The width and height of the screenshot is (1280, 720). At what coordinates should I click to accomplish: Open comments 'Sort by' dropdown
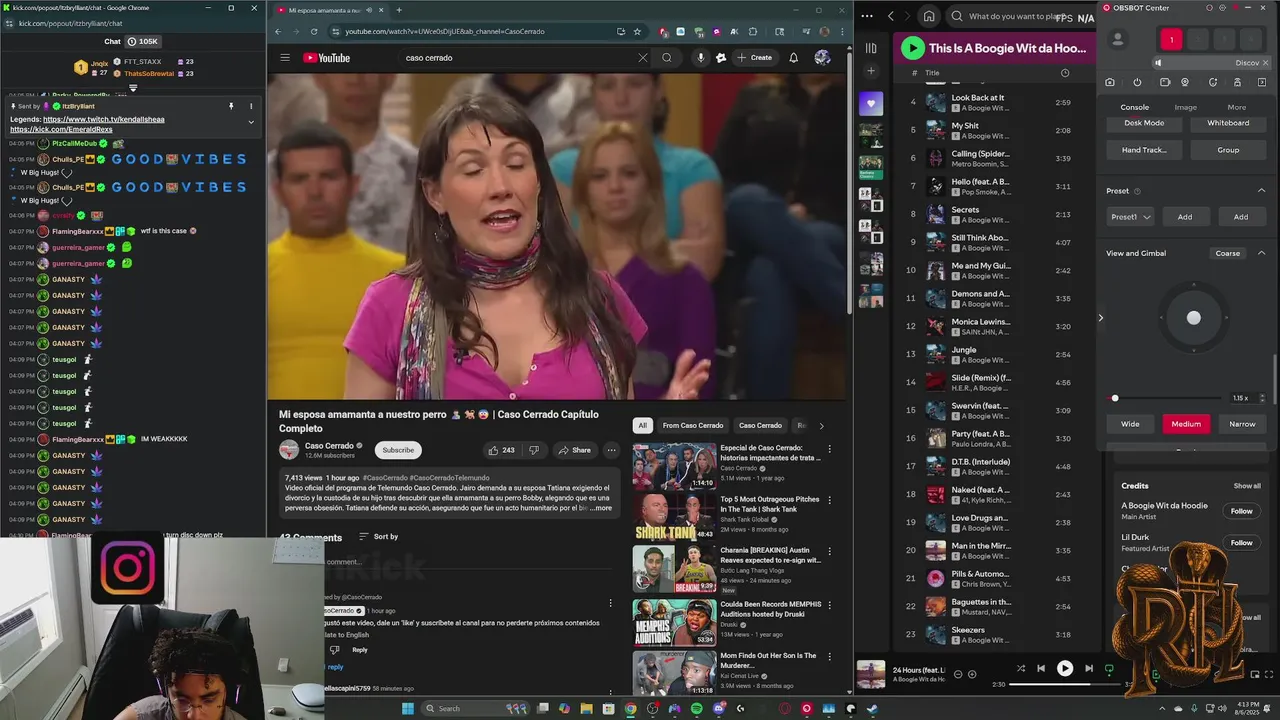(378, 537)
